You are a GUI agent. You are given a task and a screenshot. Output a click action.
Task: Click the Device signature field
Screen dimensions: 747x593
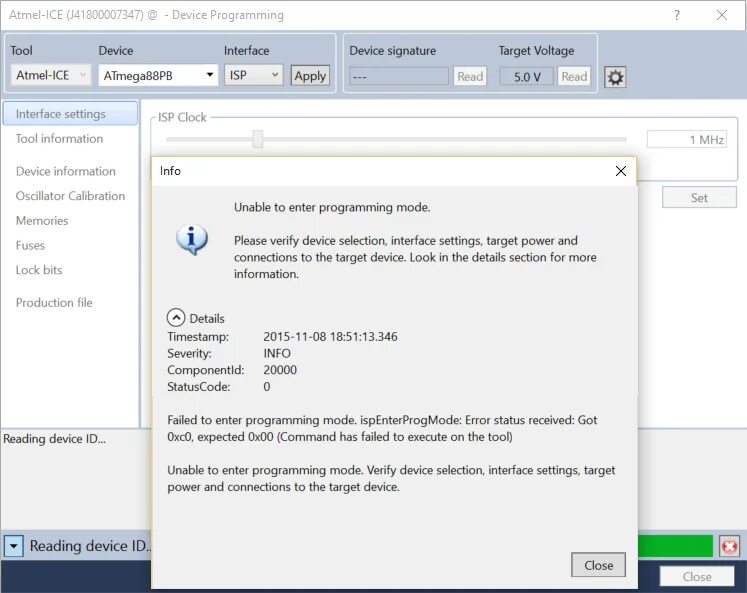[399, 76]
